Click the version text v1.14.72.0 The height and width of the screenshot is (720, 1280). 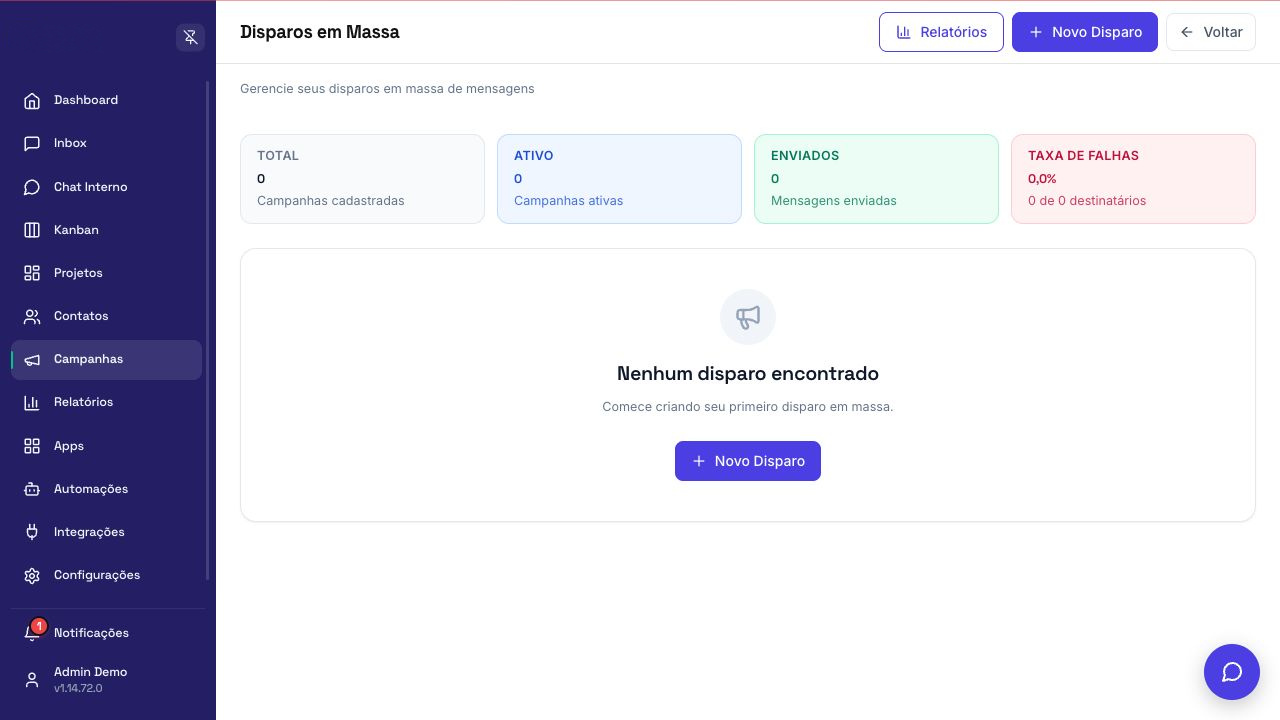(78, 689)
